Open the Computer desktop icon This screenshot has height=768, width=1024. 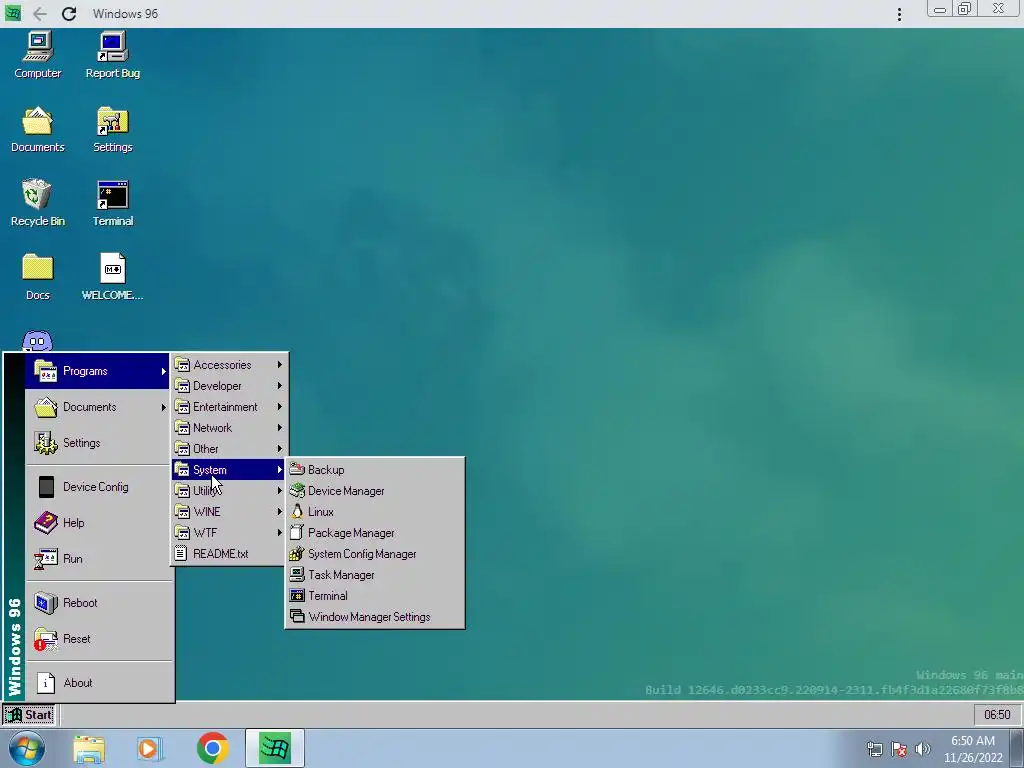pyautogui.click(x=38, y=56)
